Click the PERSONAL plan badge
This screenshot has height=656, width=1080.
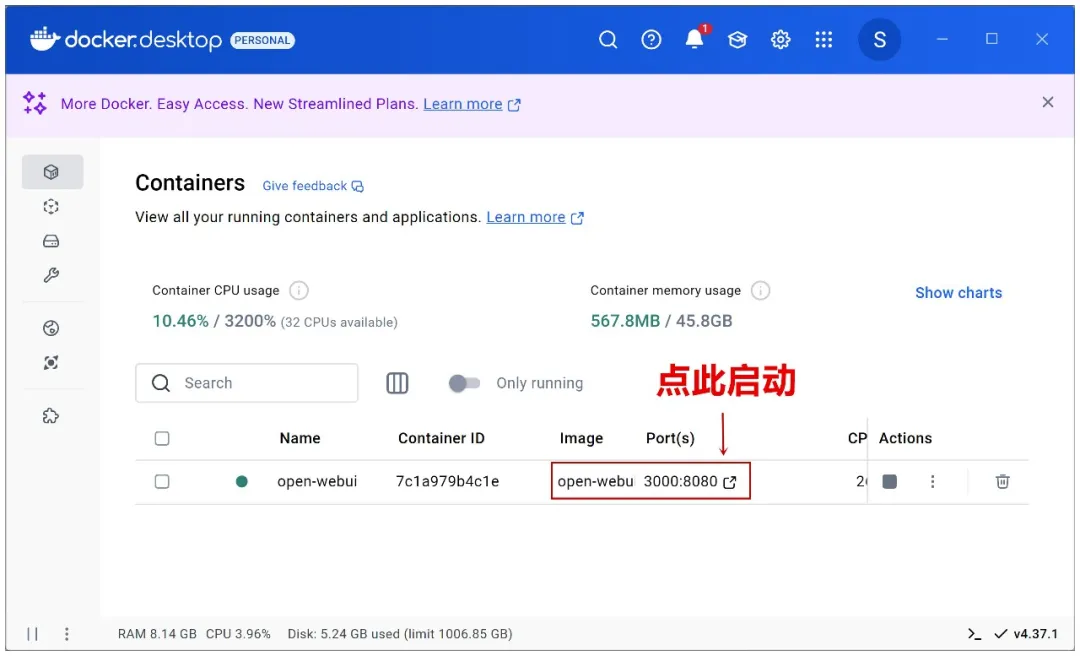pyautogui.click(x=262, y=40)
